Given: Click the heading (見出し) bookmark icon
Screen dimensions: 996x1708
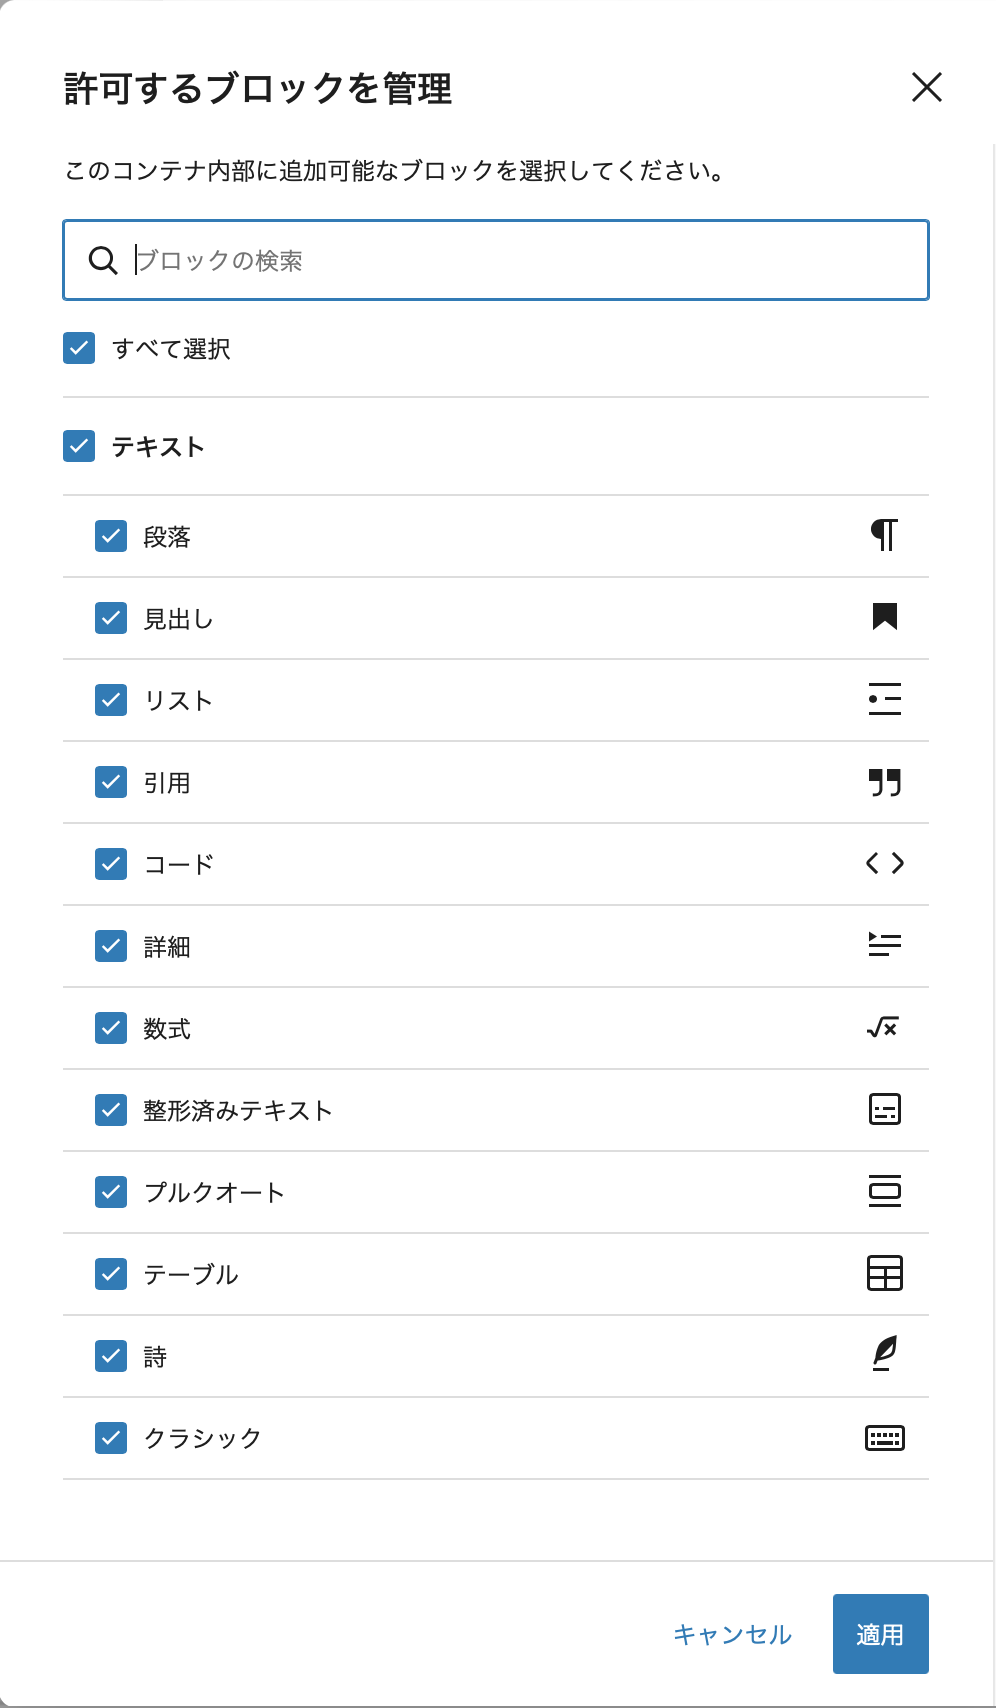Looking at the screenshot, I should (884, 617).
